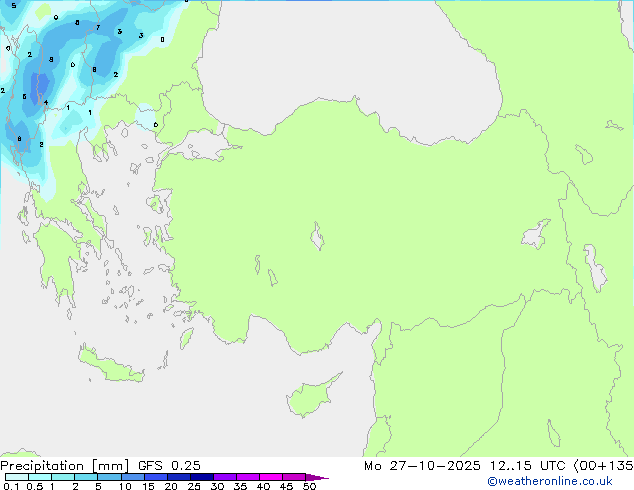Click the 1–2 mm legend color swatch
634x490 pixels.
pyautogui.click(x=63, y=477)
